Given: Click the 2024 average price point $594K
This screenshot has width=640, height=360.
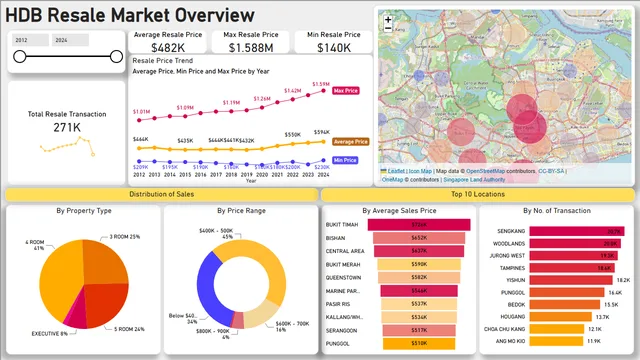Looking at the screenshot, I should click(324, 142).
